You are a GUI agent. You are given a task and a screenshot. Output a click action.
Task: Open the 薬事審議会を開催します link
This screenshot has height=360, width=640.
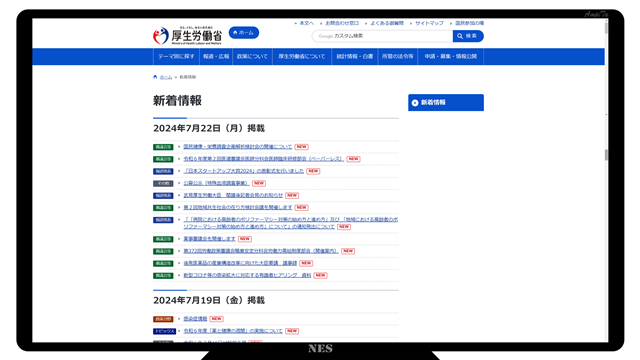click(209, 239)
